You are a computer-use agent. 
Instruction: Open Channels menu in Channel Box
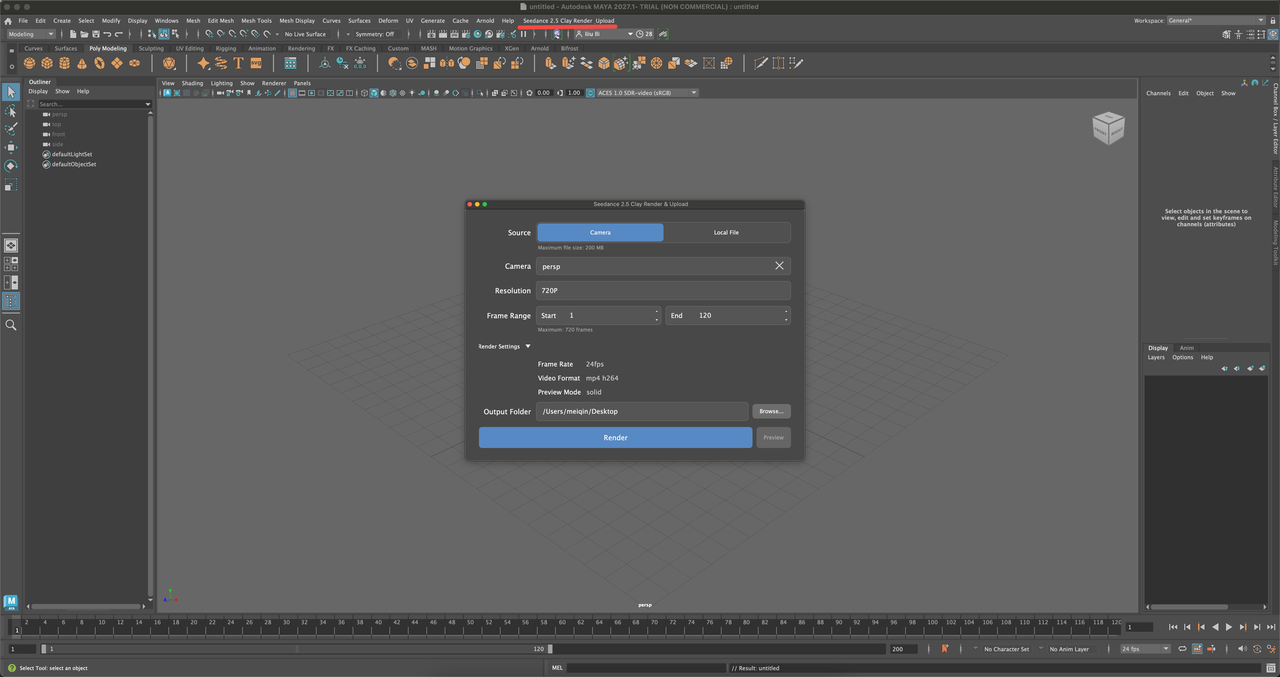click(x=1158, y=93)
